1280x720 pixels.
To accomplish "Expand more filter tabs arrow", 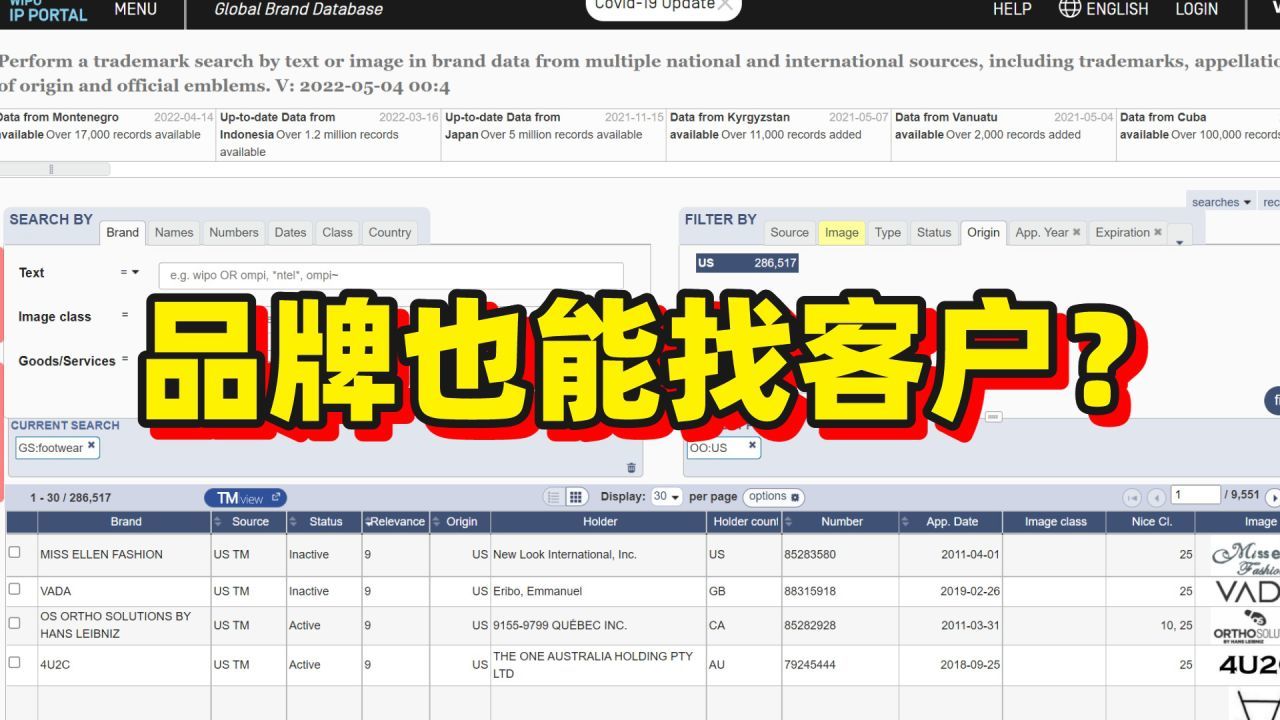I will 1180,238.
